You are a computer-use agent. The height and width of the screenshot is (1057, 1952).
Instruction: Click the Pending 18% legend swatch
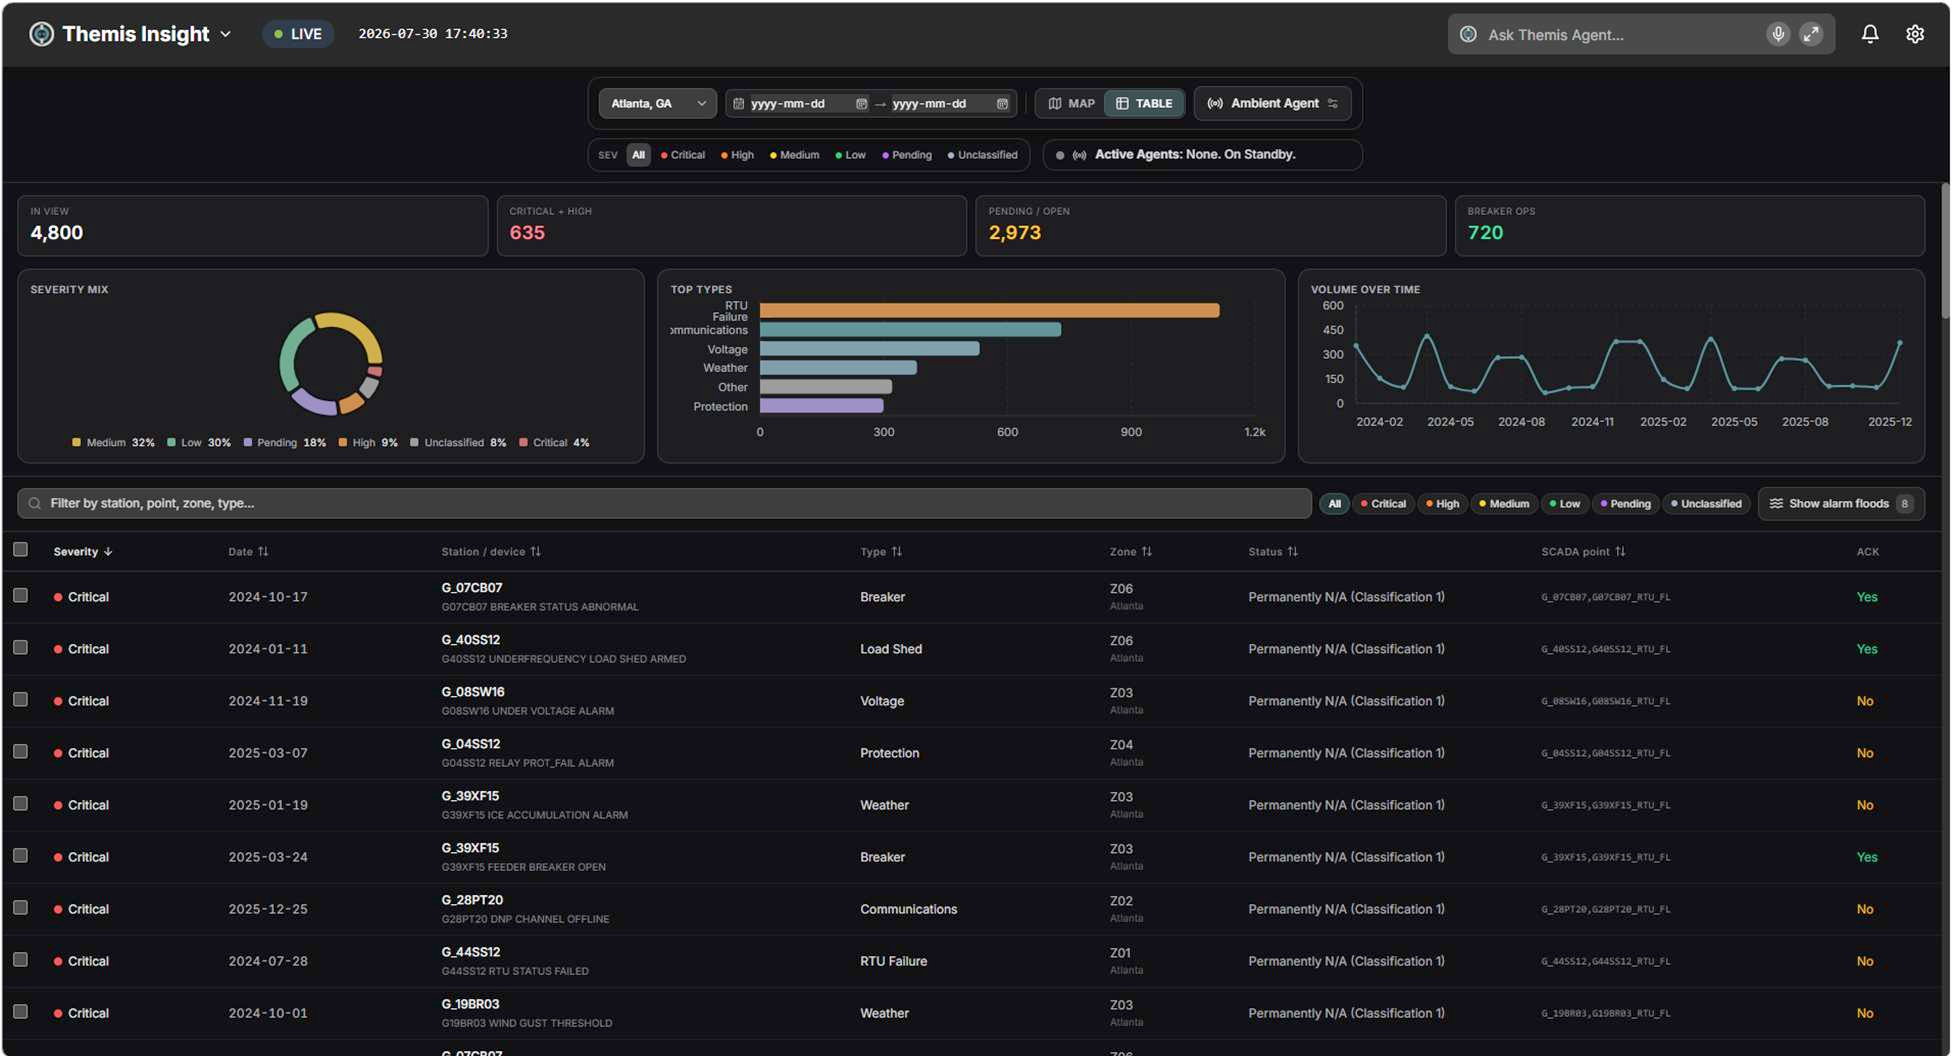pos(247,442)
